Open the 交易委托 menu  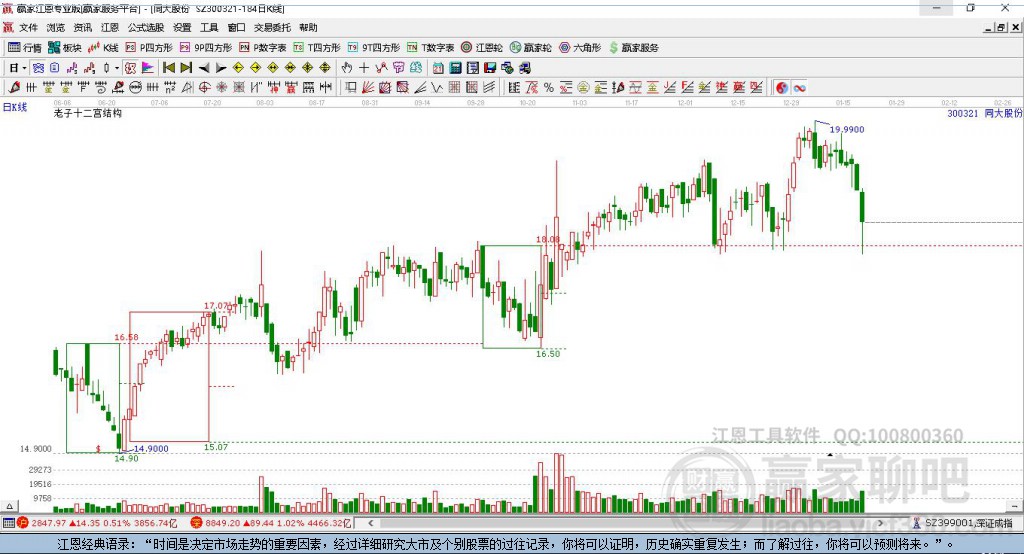click(x=272, y=27)
